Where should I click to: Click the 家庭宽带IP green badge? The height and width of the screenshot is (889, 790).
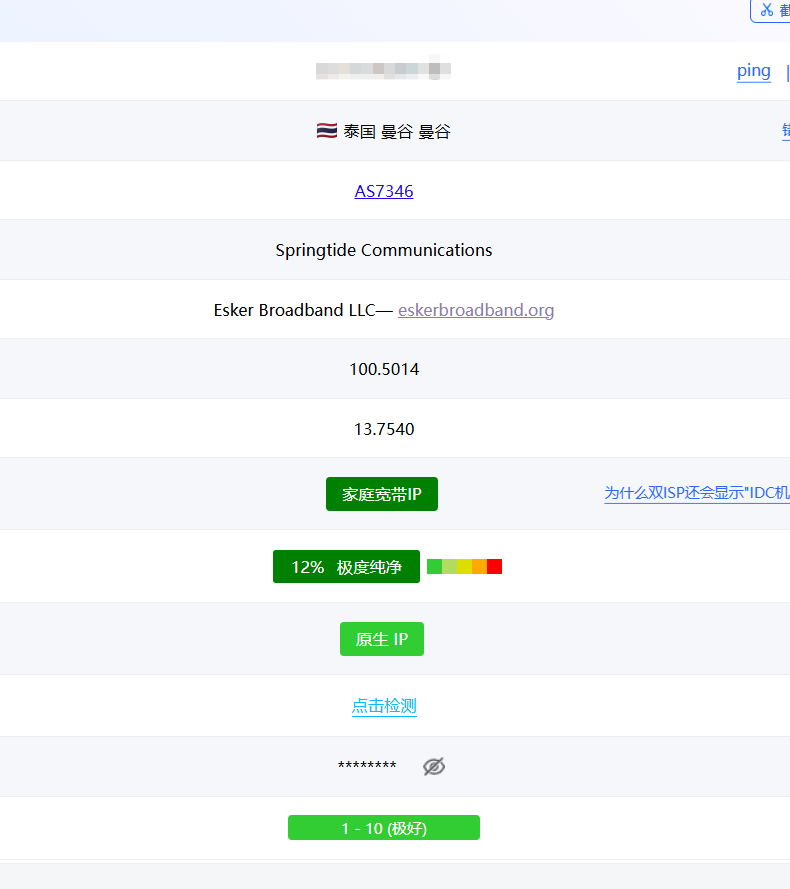tap(382, 494)
